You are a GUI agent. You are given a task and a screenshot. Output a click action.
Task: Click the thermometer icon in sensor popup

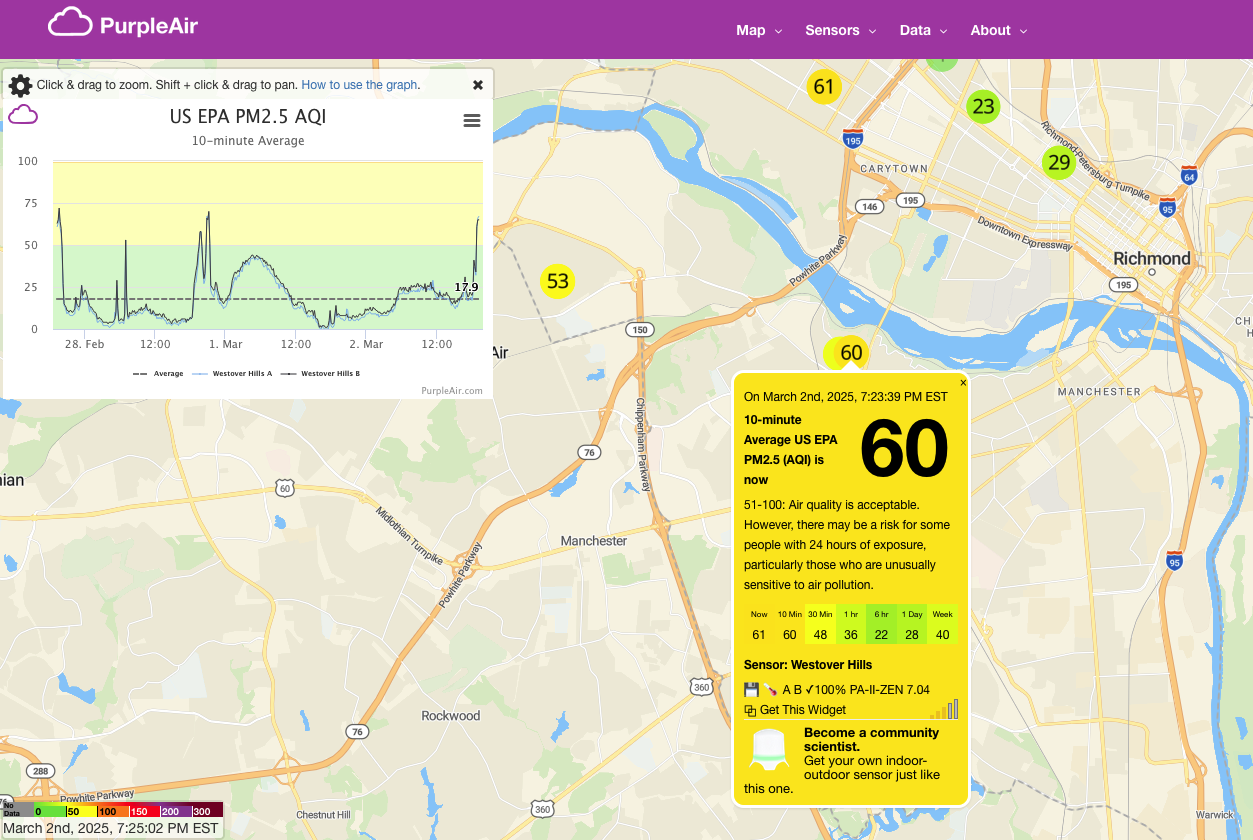point(772,689)
